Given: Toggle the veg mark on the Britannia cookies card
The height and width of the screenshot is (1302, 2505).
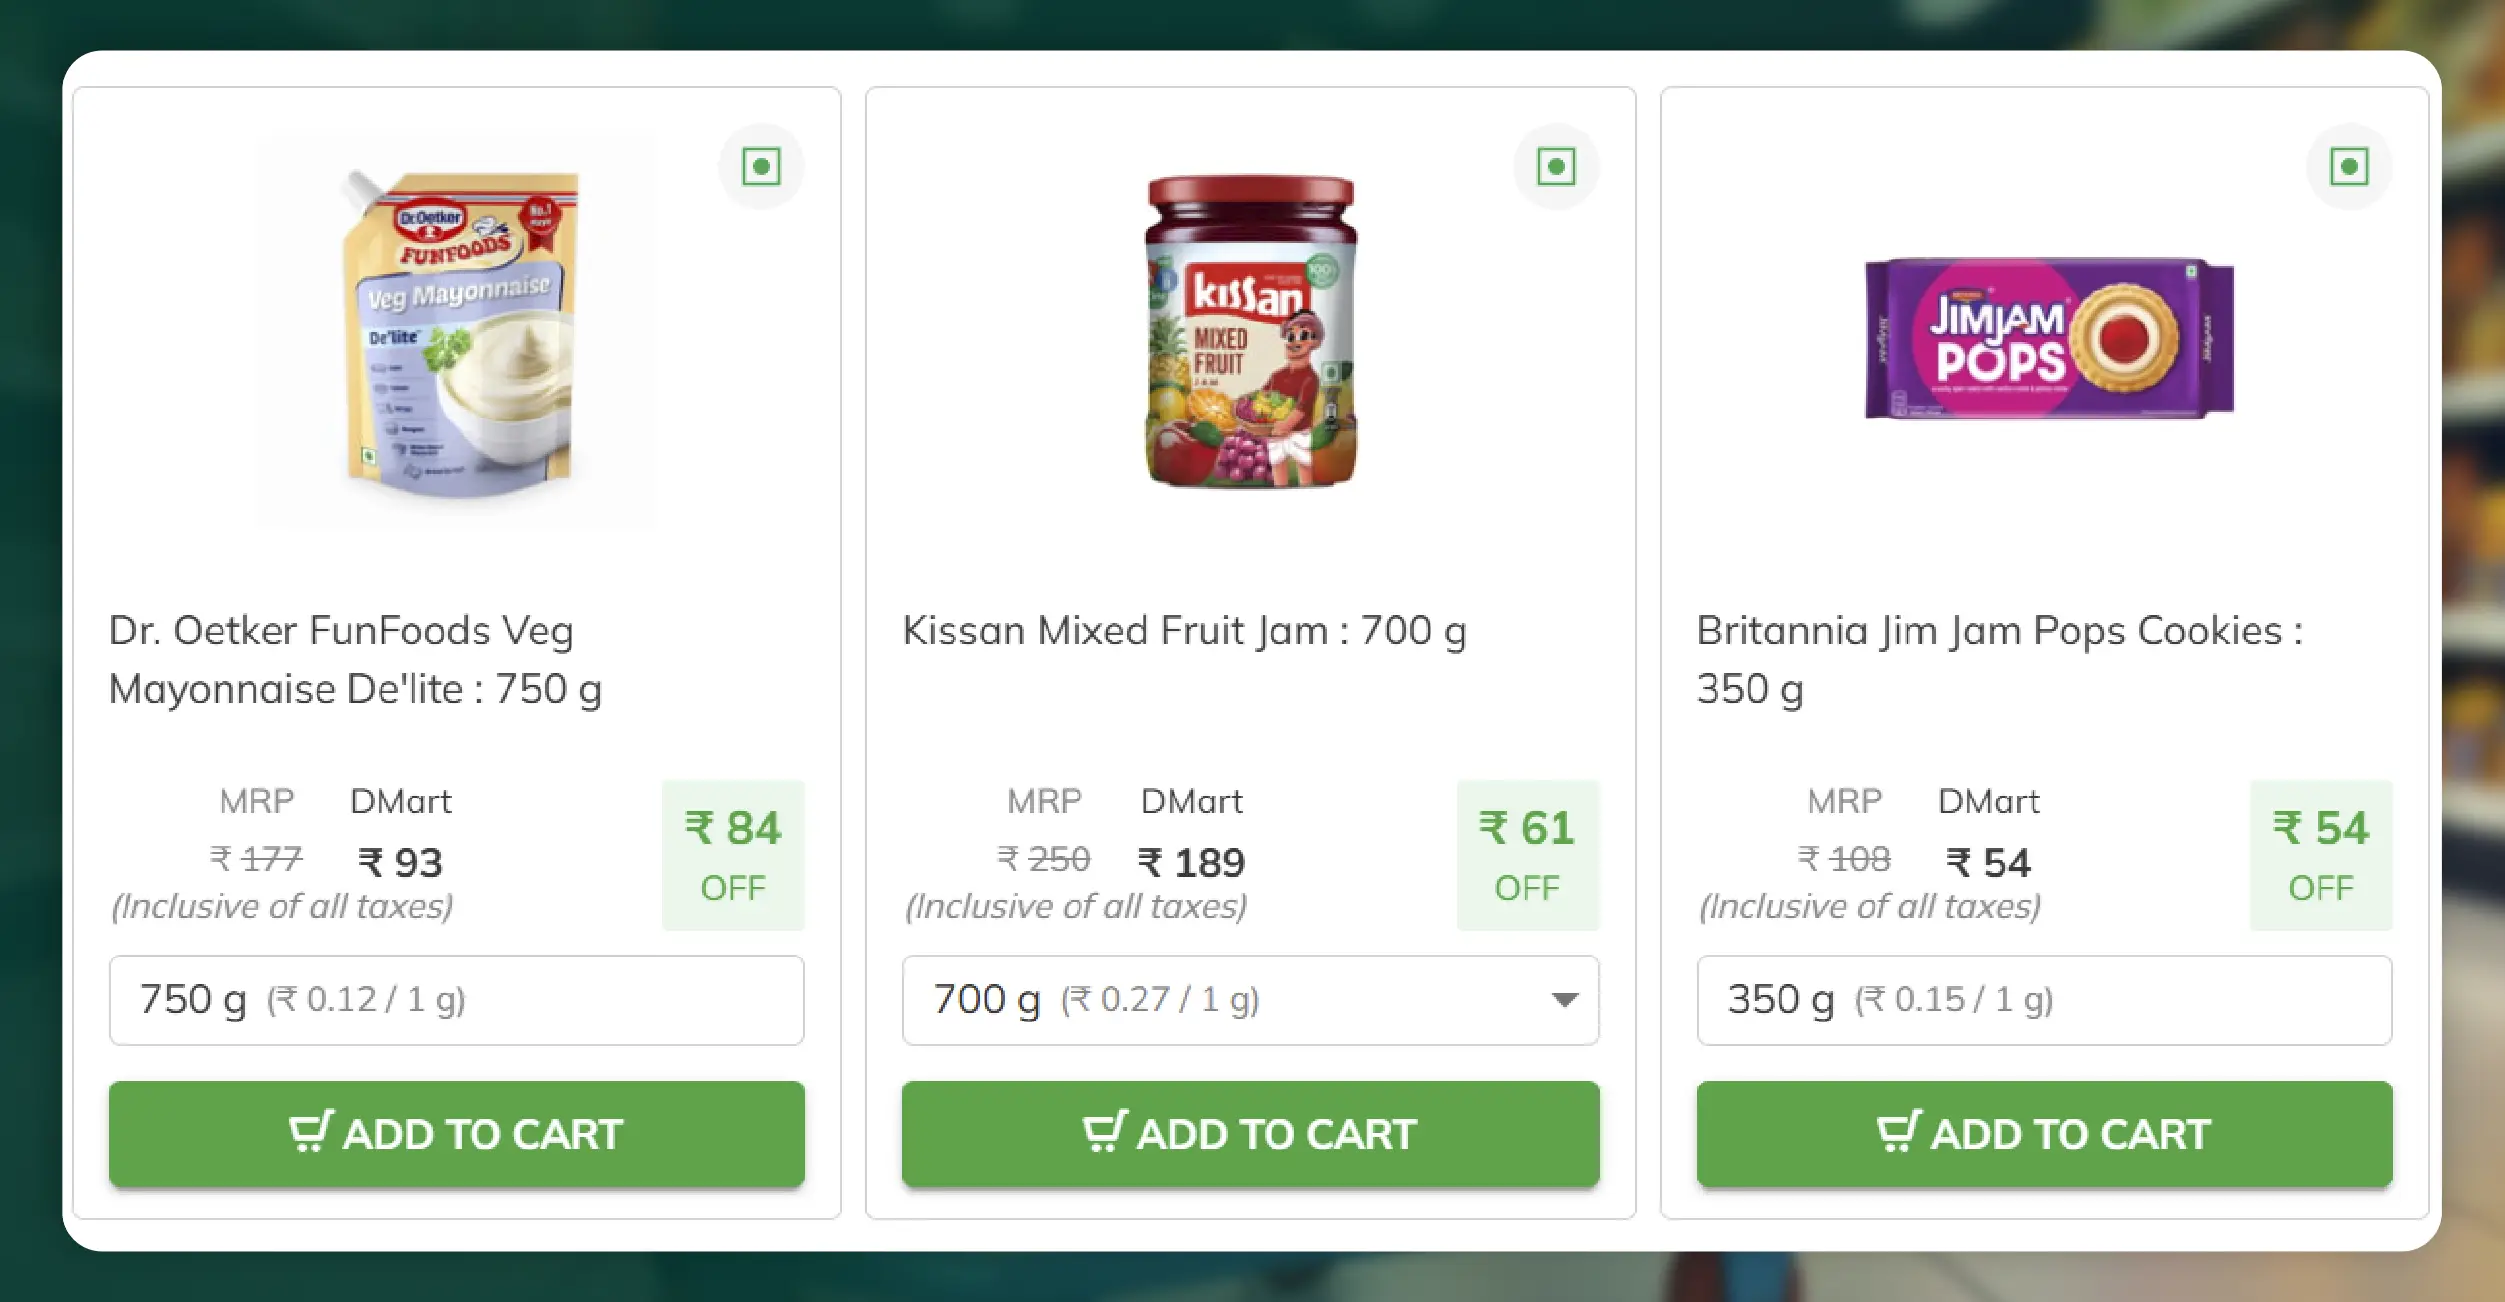Looking at the screenshot, I should (x=2348, y=166).
